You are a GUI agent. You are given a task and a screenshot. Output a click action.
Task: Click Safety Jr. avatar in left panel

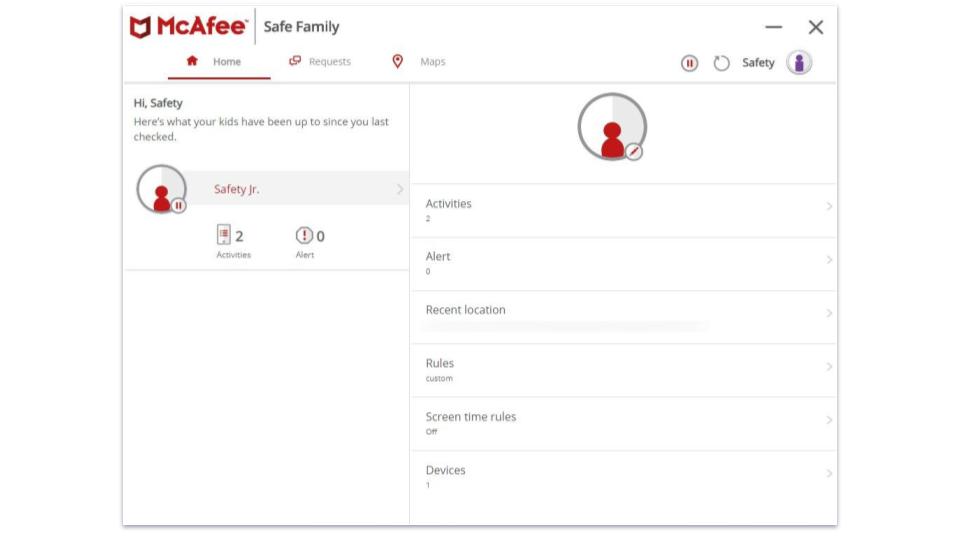pyautogui.click(x=161, y=189)
